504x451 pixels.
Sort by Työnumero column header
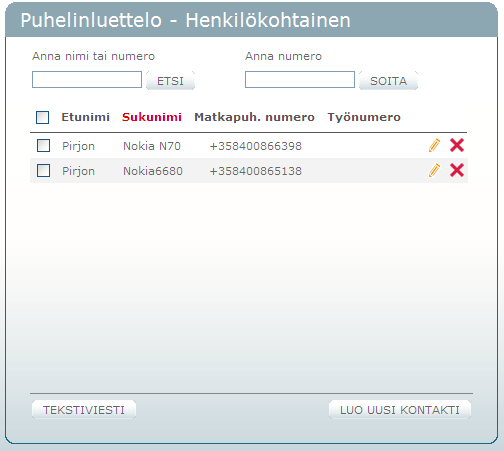(364, 117)
